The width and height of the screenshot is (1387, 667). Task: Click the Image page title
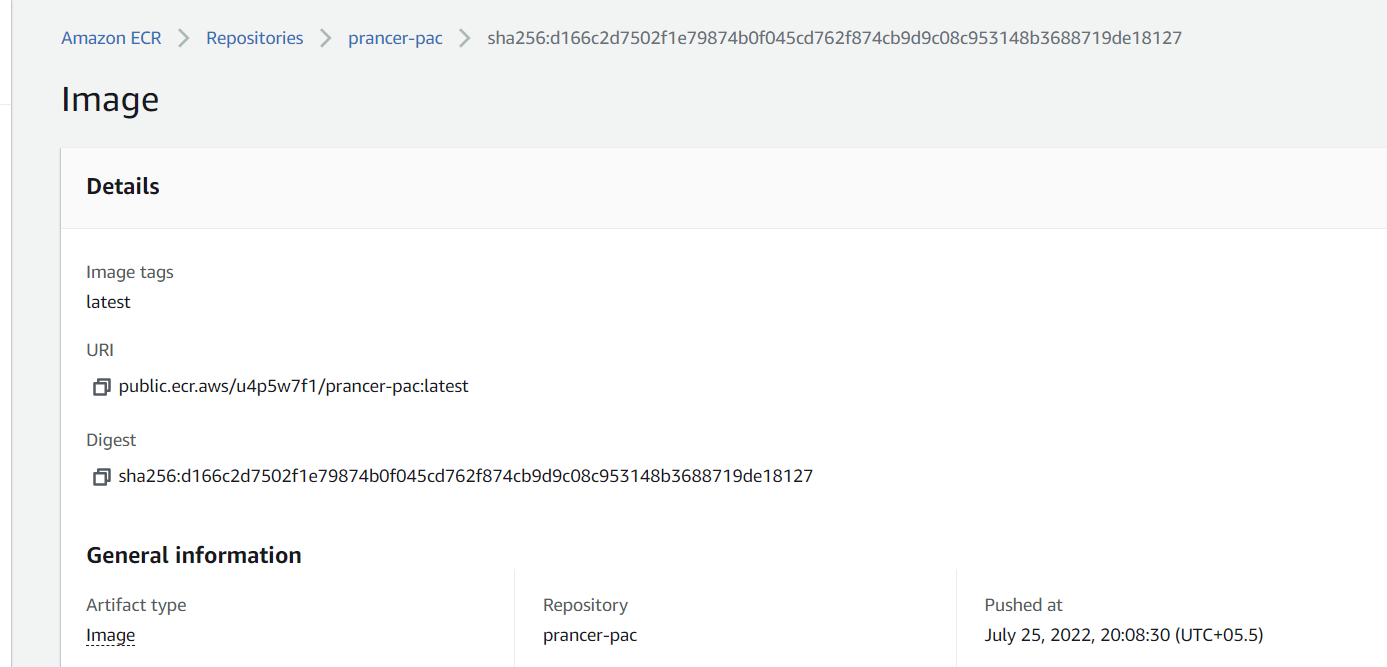coord(110,100)
